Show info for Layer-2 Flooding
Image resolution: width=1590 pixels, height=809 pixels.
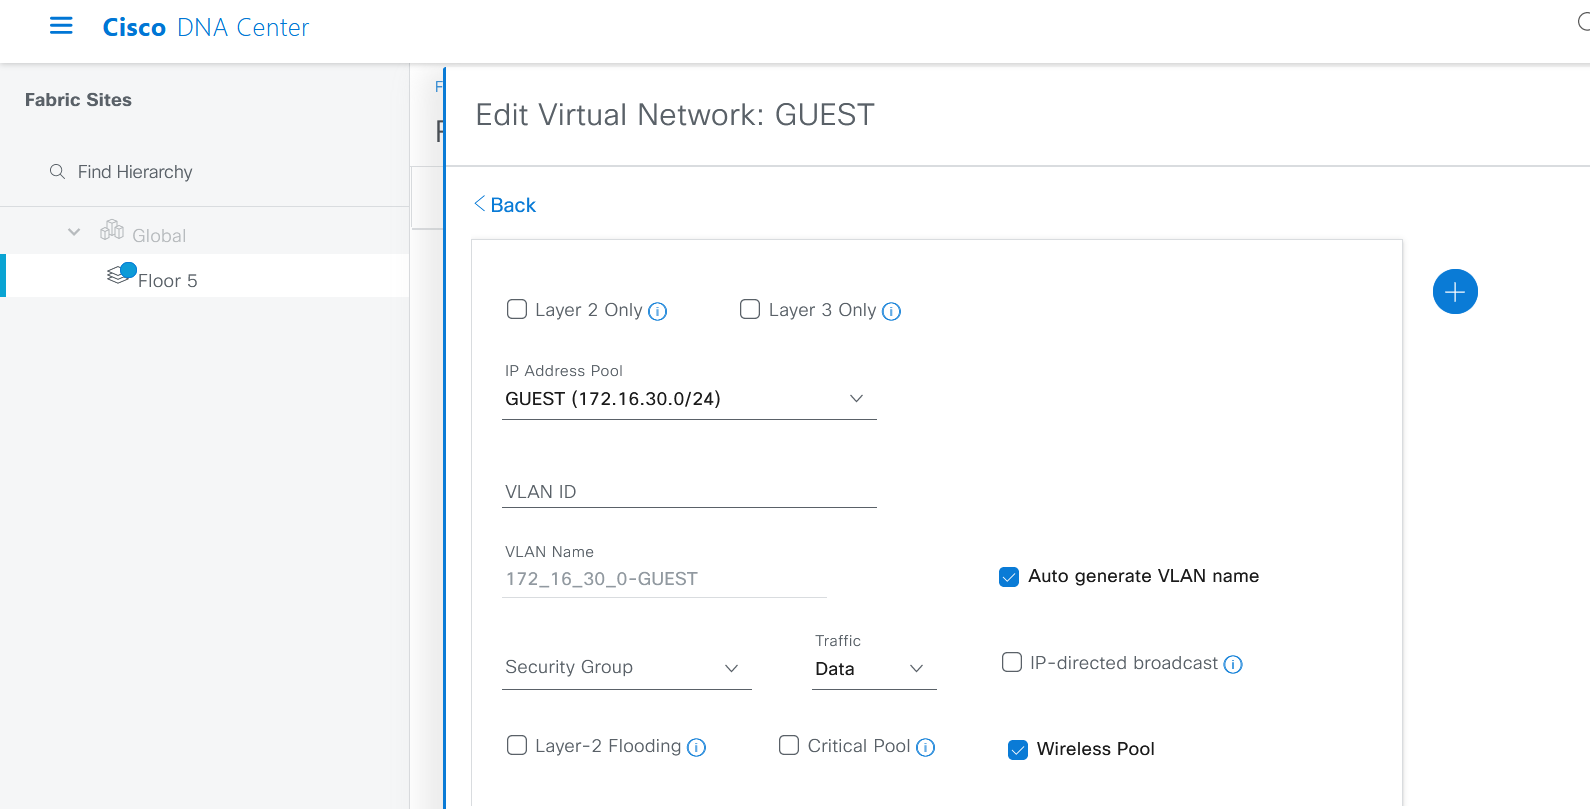[x=697, y=747]
